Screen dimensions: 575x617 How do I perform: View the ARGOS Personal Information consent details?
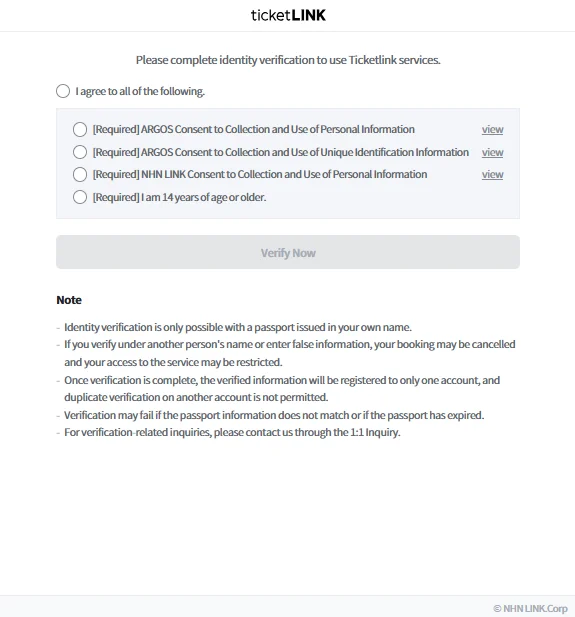(492, 129)
